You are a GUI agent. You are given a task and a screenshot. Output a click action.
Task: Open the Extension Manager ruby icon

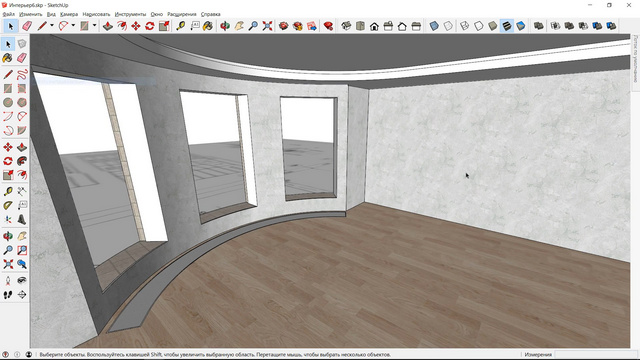pos(328,26)
